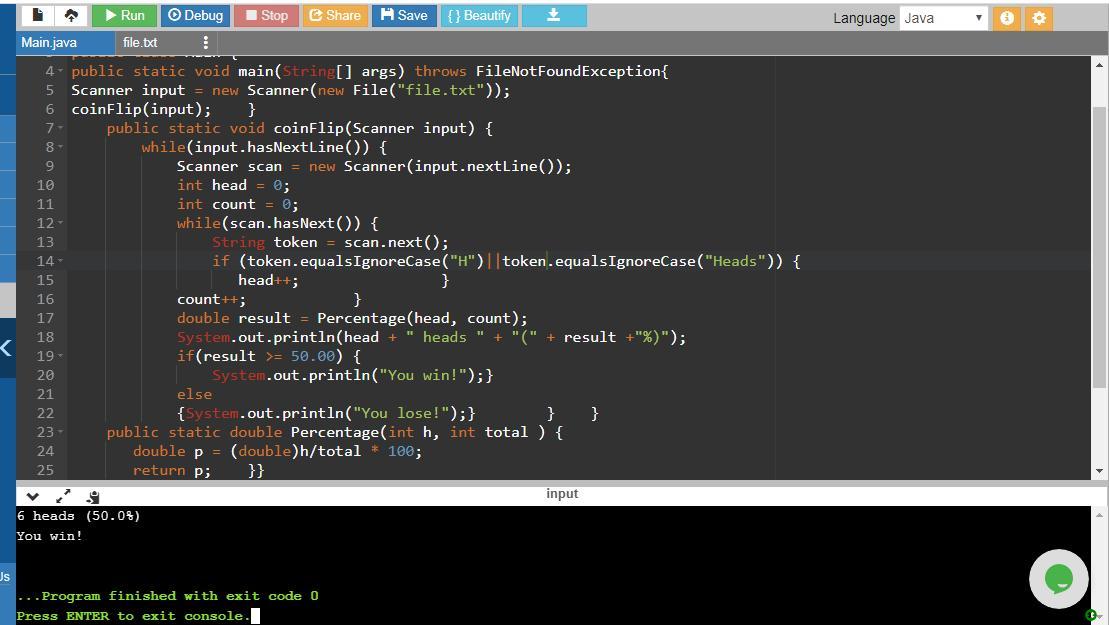Collapse the code fold at line 4
Screen dimensions: 1109x625
coord(60,71)
